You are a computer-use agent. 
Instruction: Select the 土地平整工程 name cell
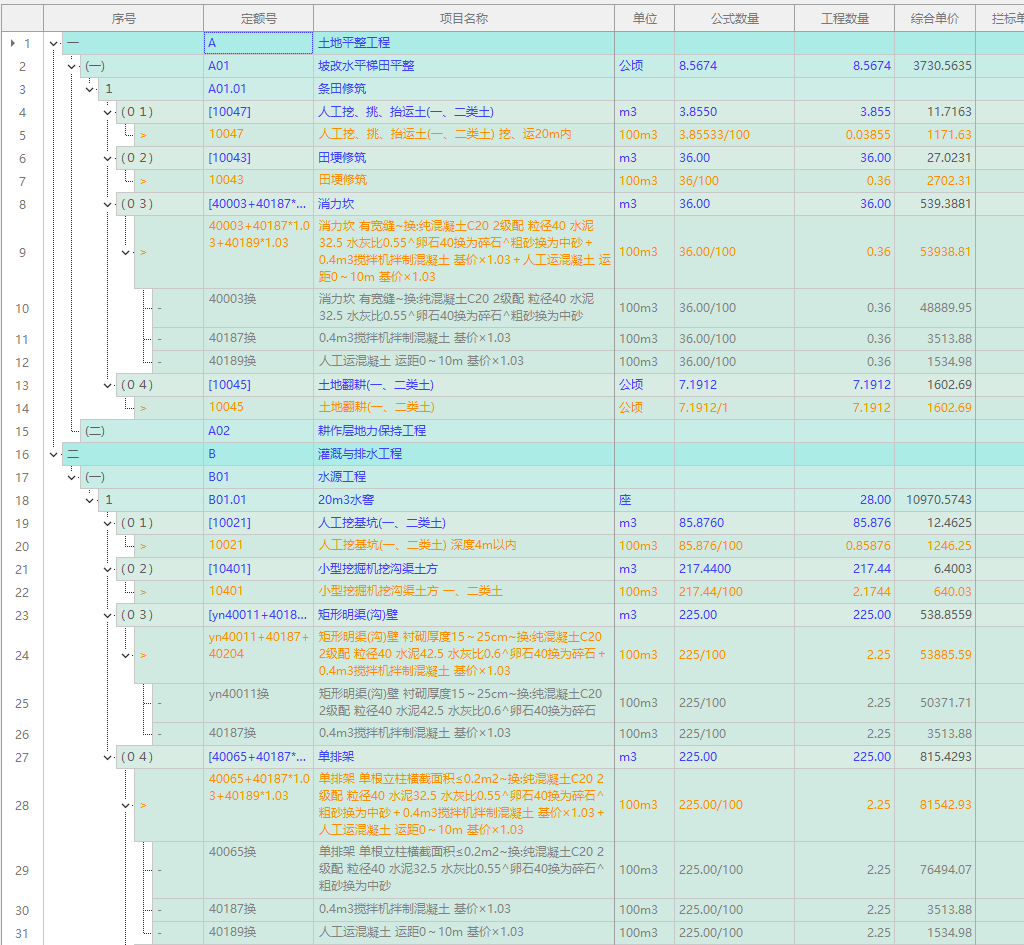coord(464,43)
